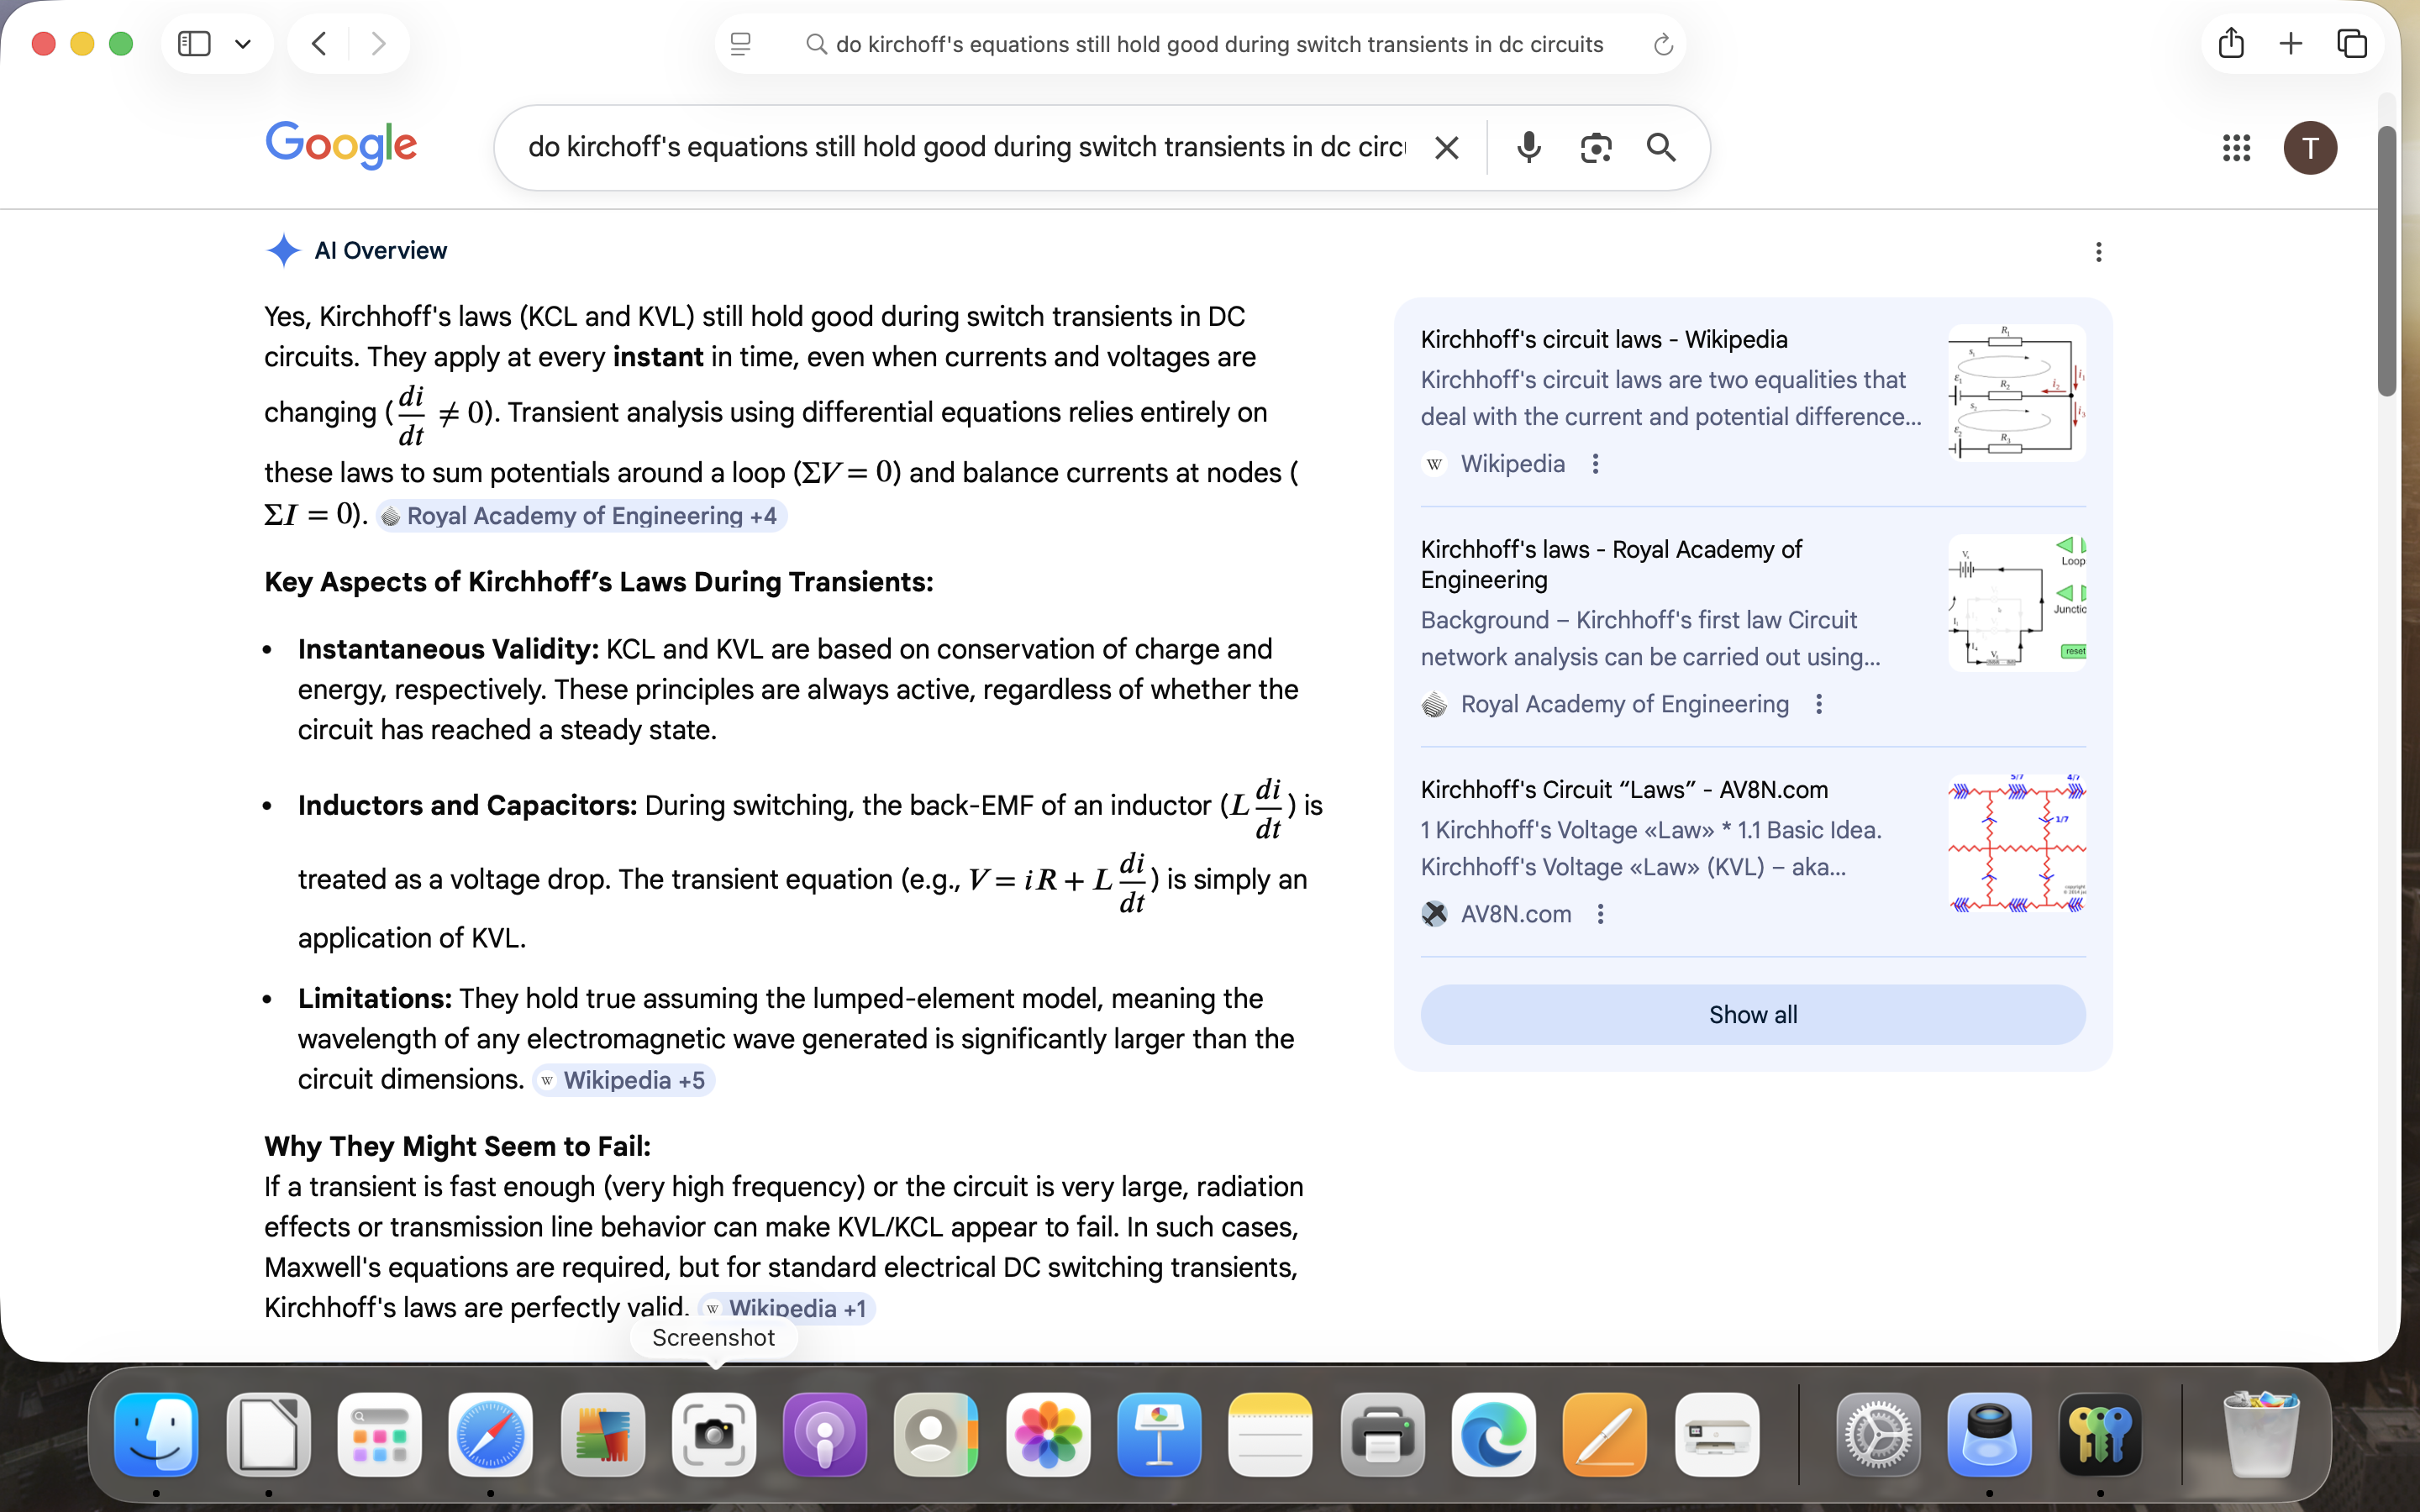Open a new tab with plus icon

(x=2291, y=44)
